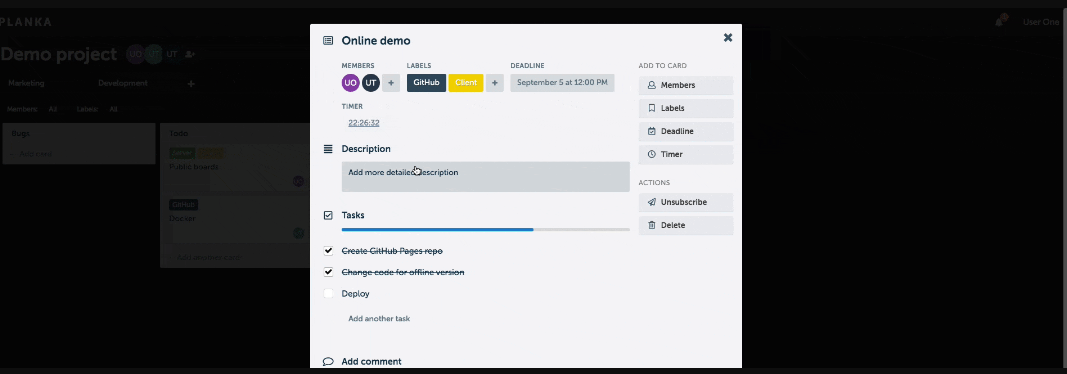Screen dimensions: 1067x374
Task: Uncheck the Create GitHub Pages repo task
Action: pos(328,251)
